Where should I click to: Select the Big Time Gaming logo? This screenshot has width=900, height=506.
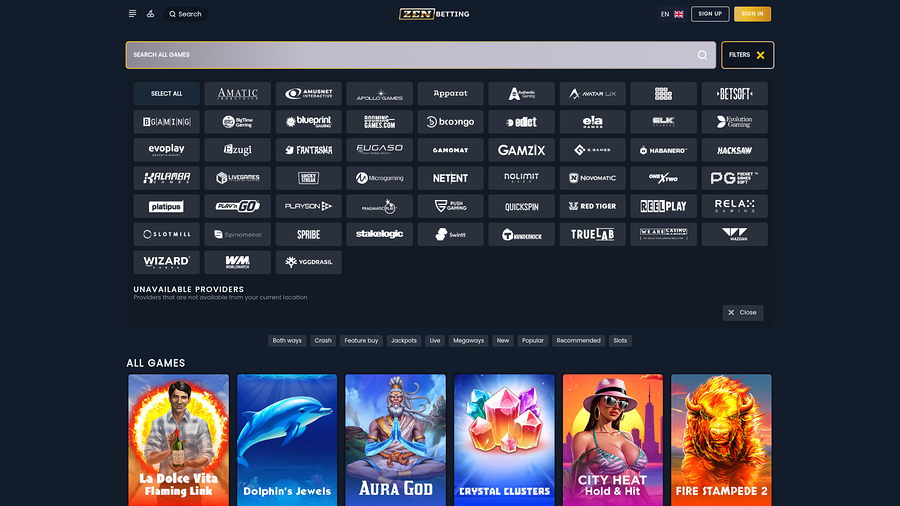[x=238, y=122]
